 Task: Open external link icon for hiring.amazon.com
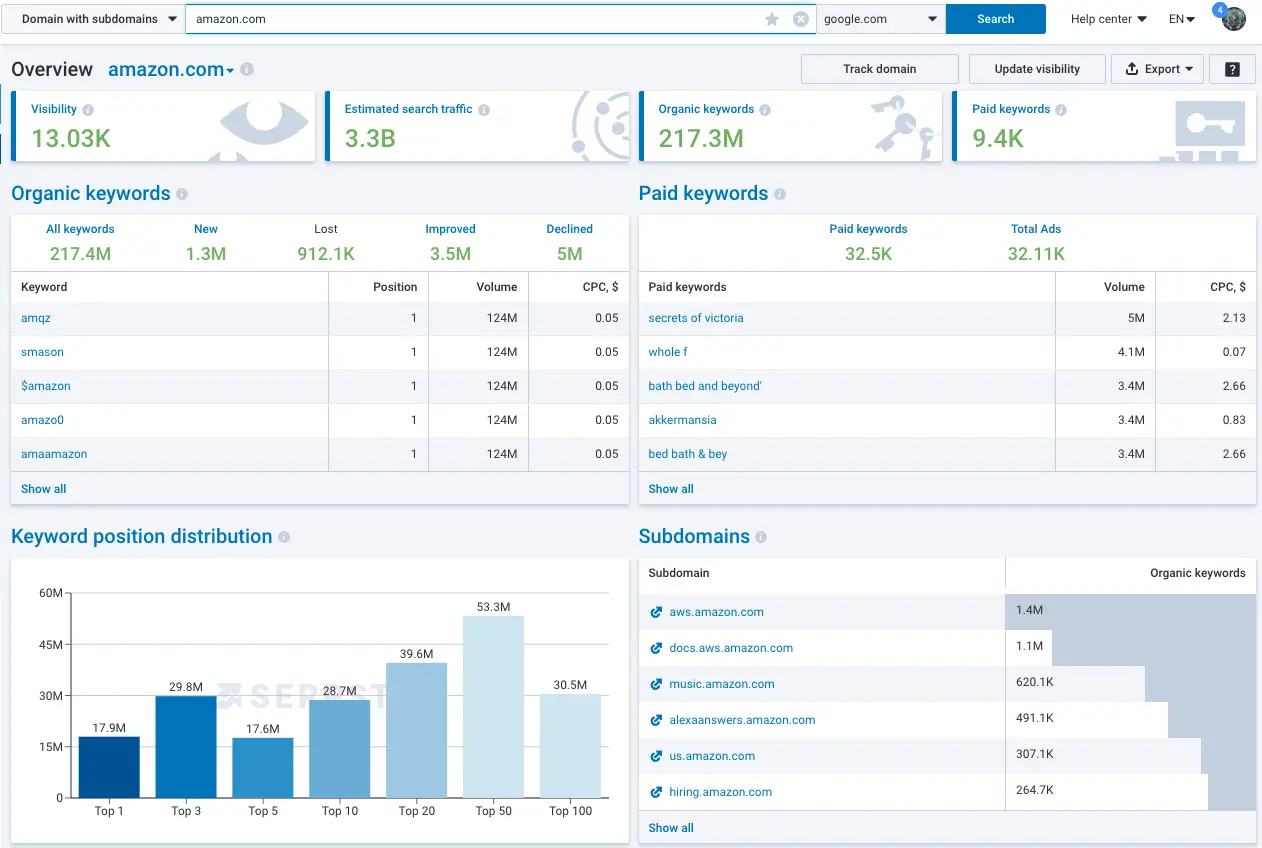coord(656,792)
